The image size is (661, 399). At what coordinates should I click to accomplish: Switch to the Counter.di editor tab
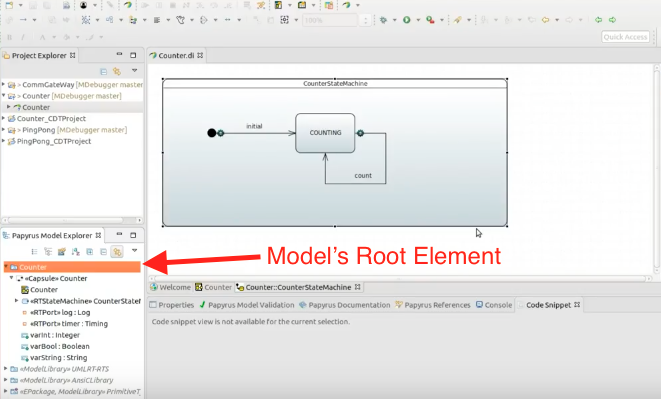coord(176,55)
